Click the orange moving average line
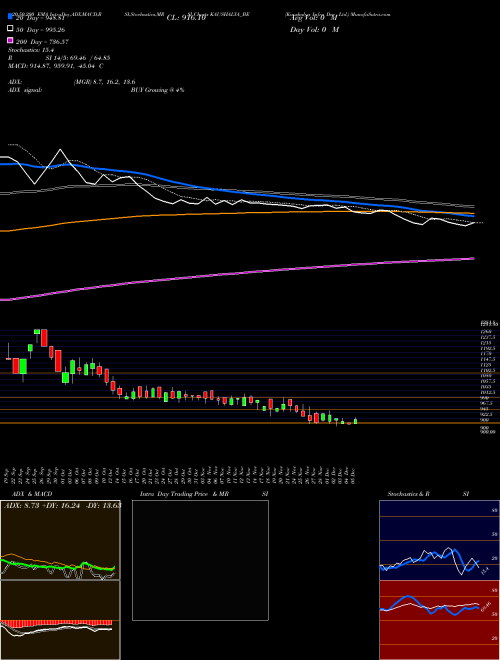The width and height of the screenshot is (500, 660). 237,214
